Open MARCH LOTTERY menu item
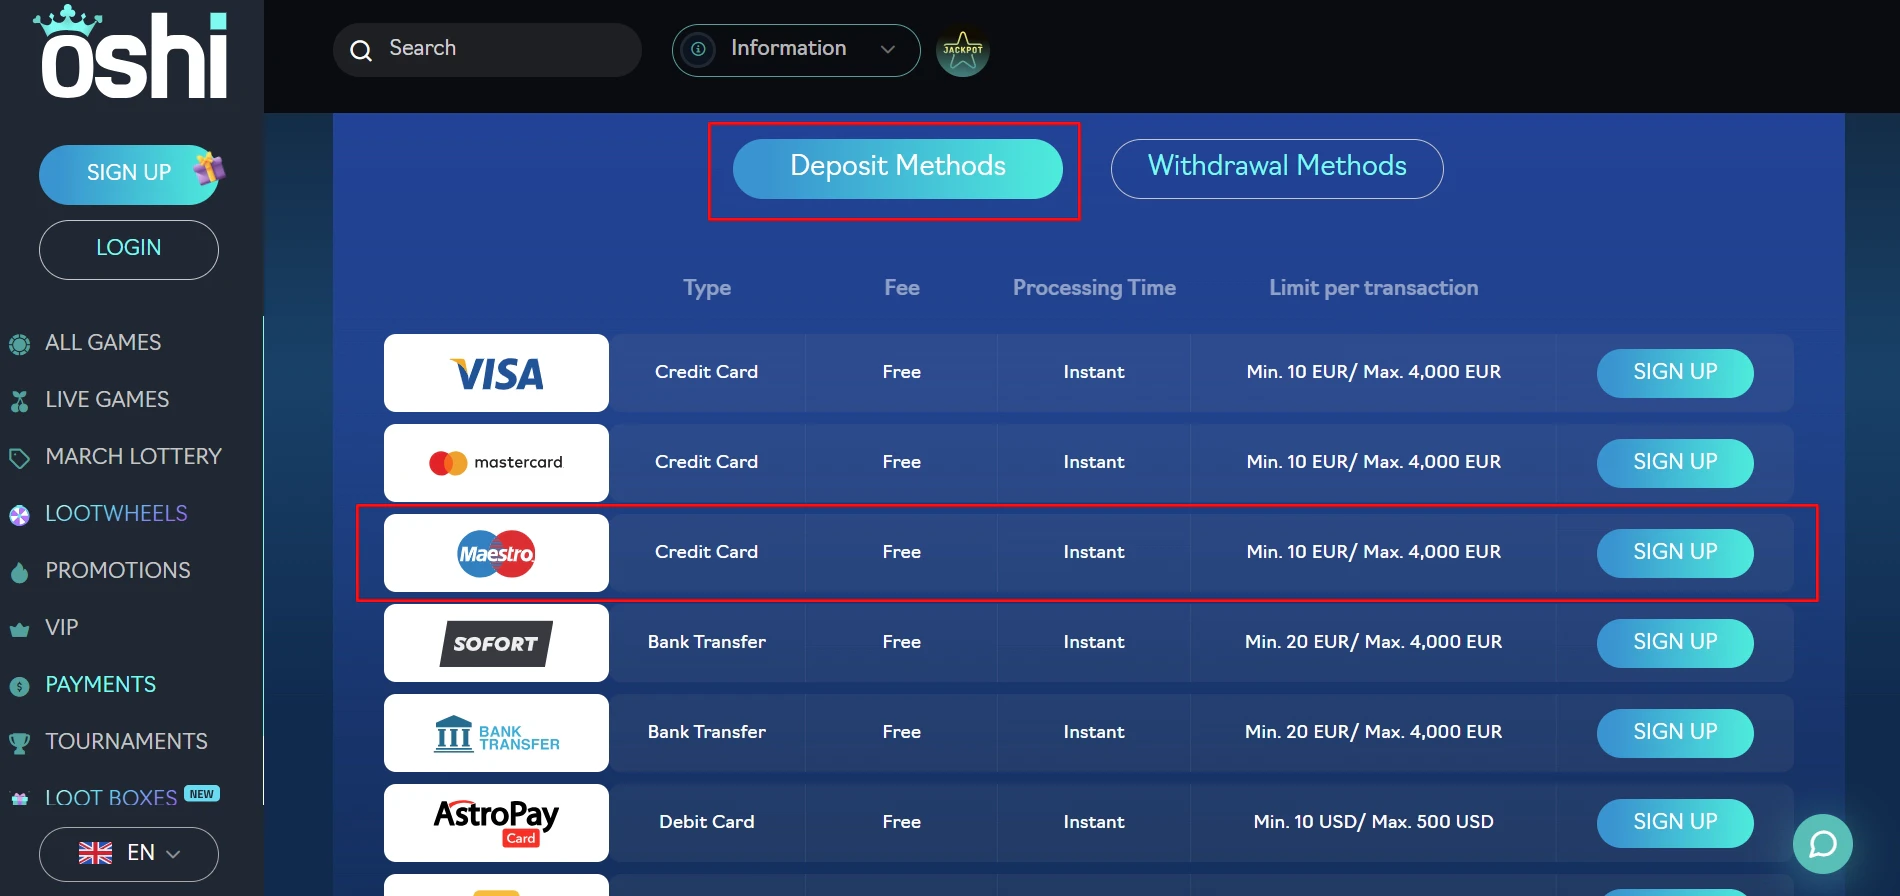1900x896 pixels. [x=133, y=457]
